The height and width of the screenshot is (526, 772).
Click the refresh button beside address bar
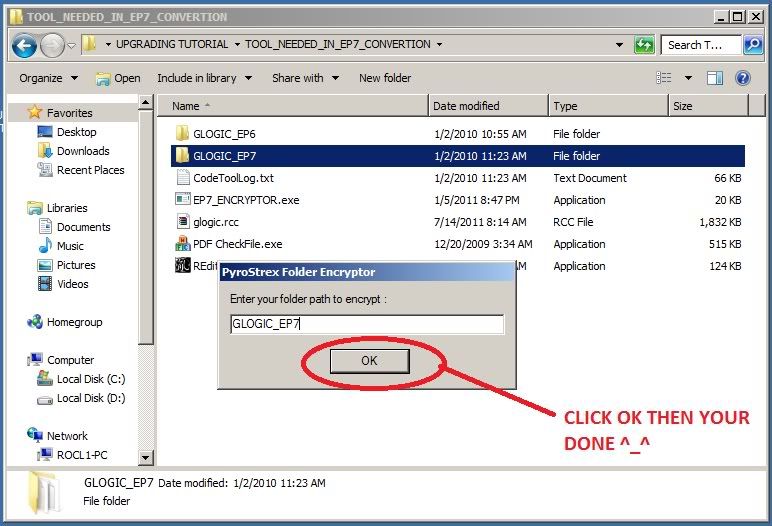pyautogui.click(x=645, y=45)
